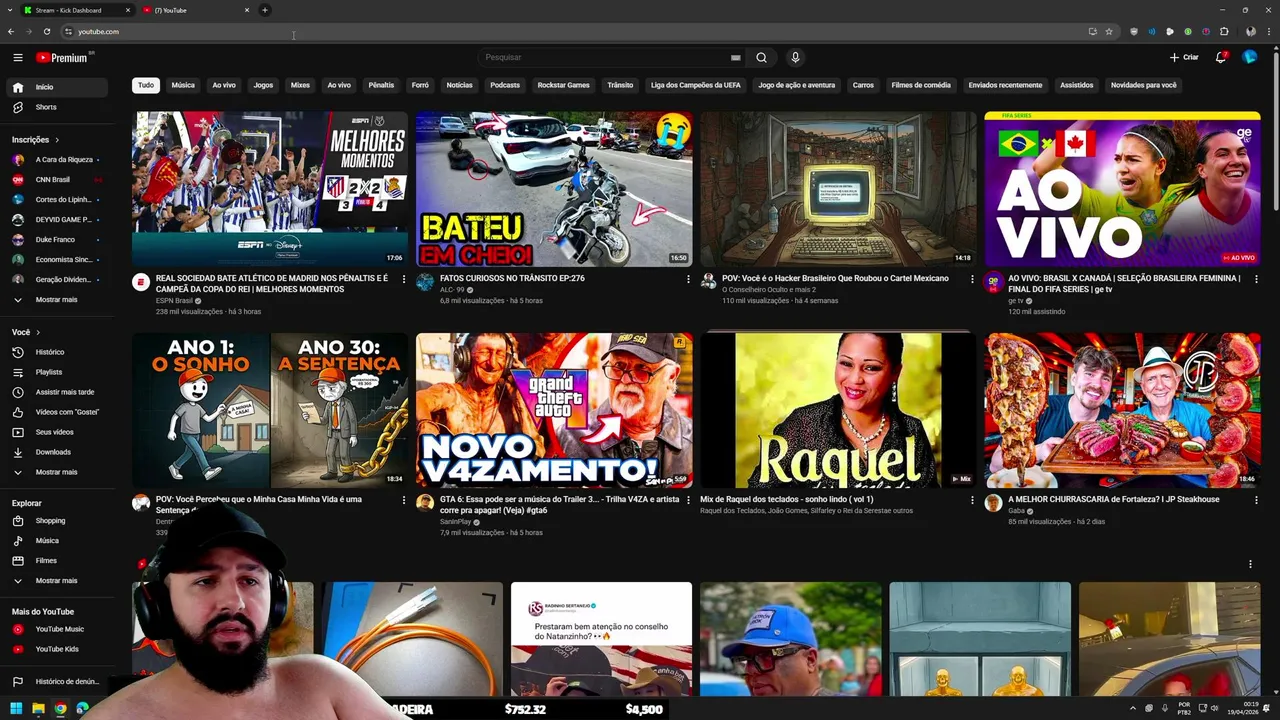
Task: Click the YouTube Premium logo
Action: tap(63, 58)
